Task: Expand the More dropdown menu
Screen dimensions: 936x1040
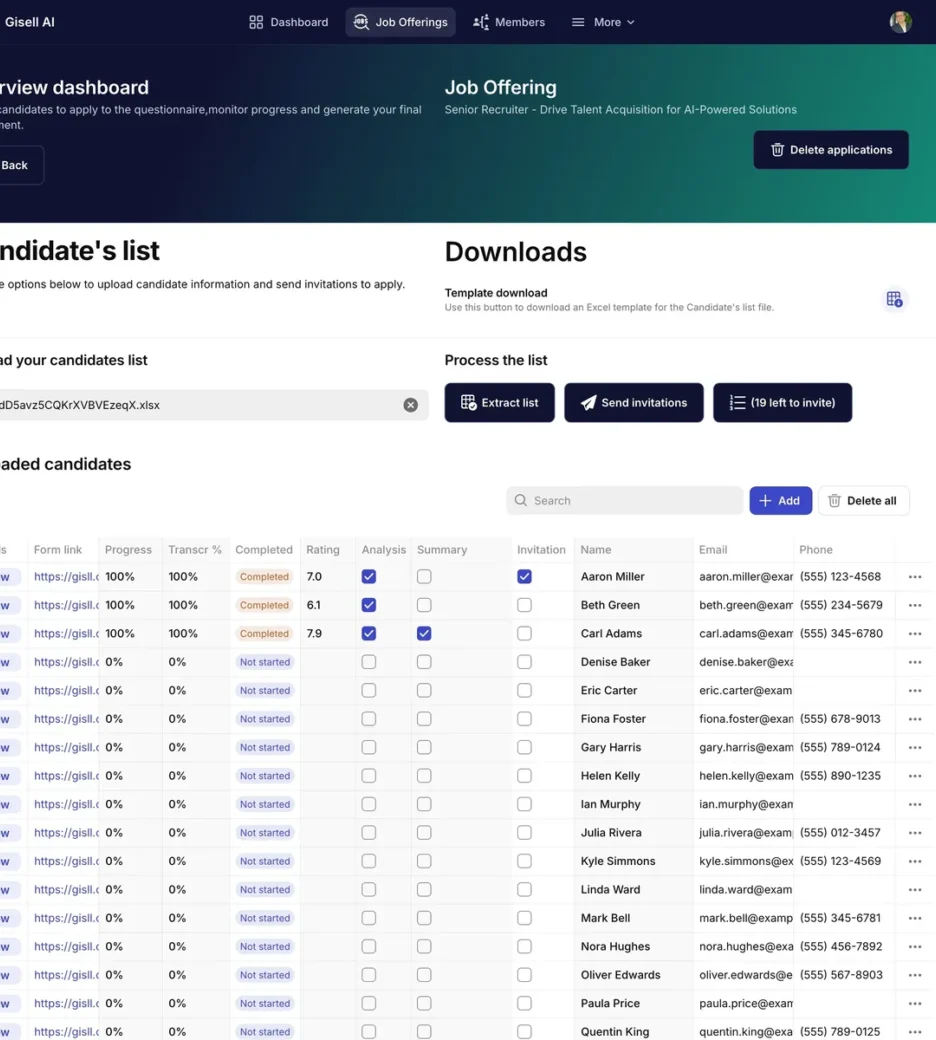Action: pos(603,22)
